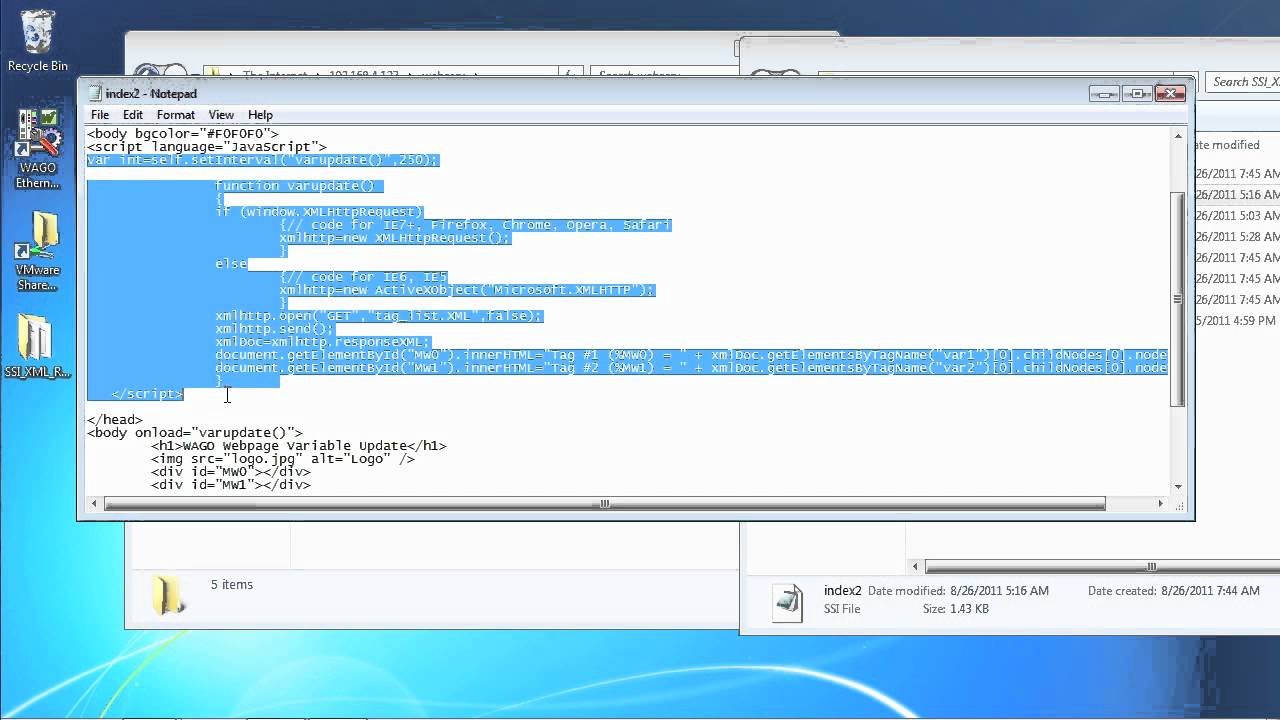The width and height of the screenshot is (1280, 720).
Task: Click the '5:16 AM' date row in Explorer
Action: click(x=1237, y=194)
